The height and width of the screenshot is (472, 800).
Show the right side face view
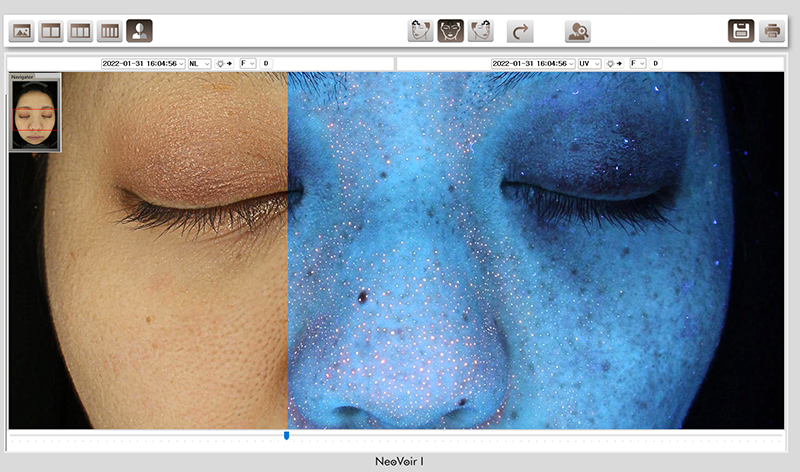(481, 31)
